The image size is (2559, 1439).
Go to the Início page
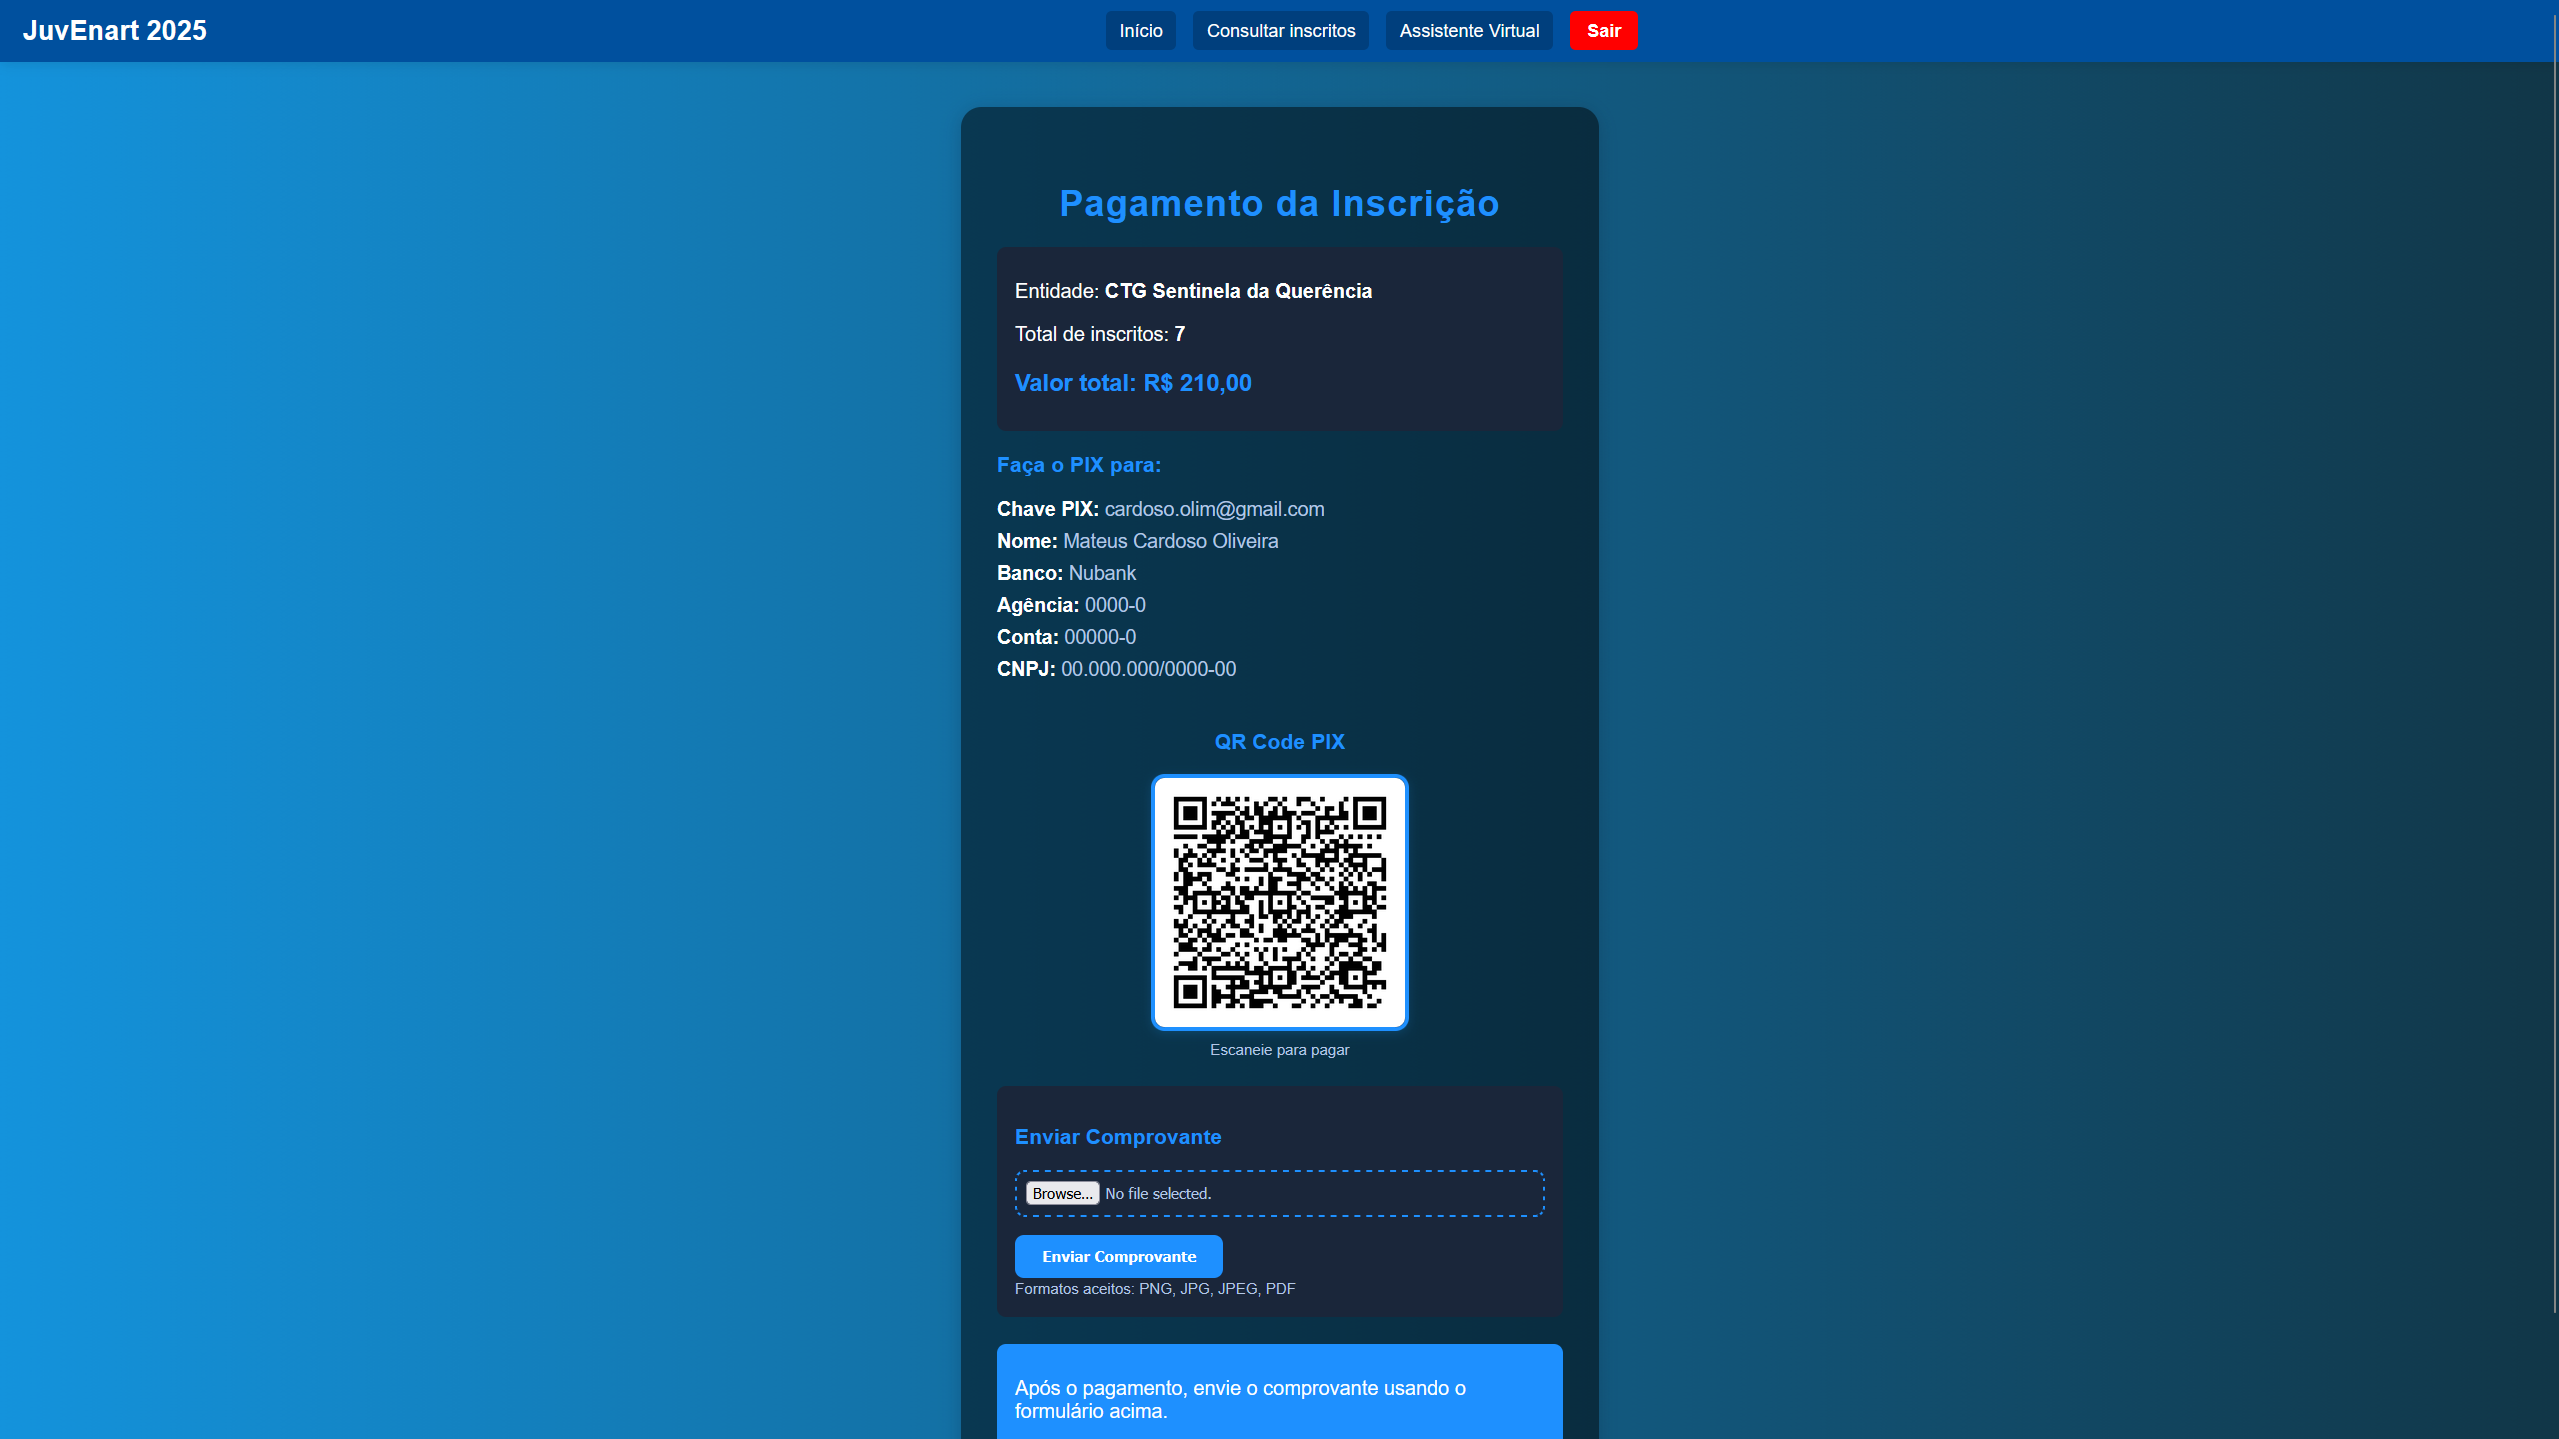[1140, 31]
